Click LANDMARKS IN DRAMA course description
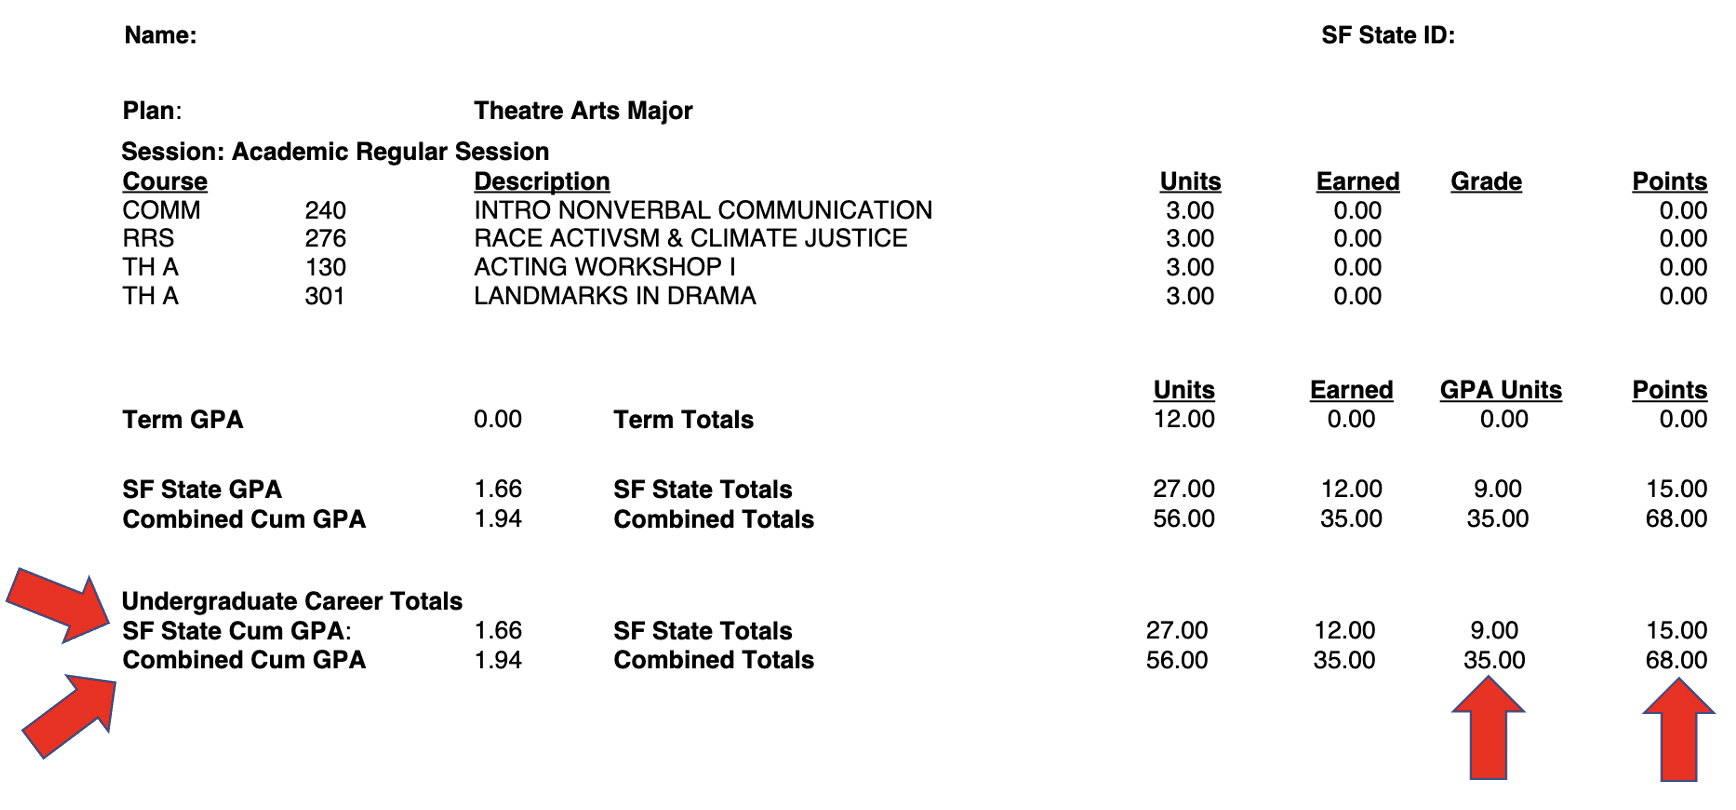The width and height of the screenshot is (1736, 810). 615,297
